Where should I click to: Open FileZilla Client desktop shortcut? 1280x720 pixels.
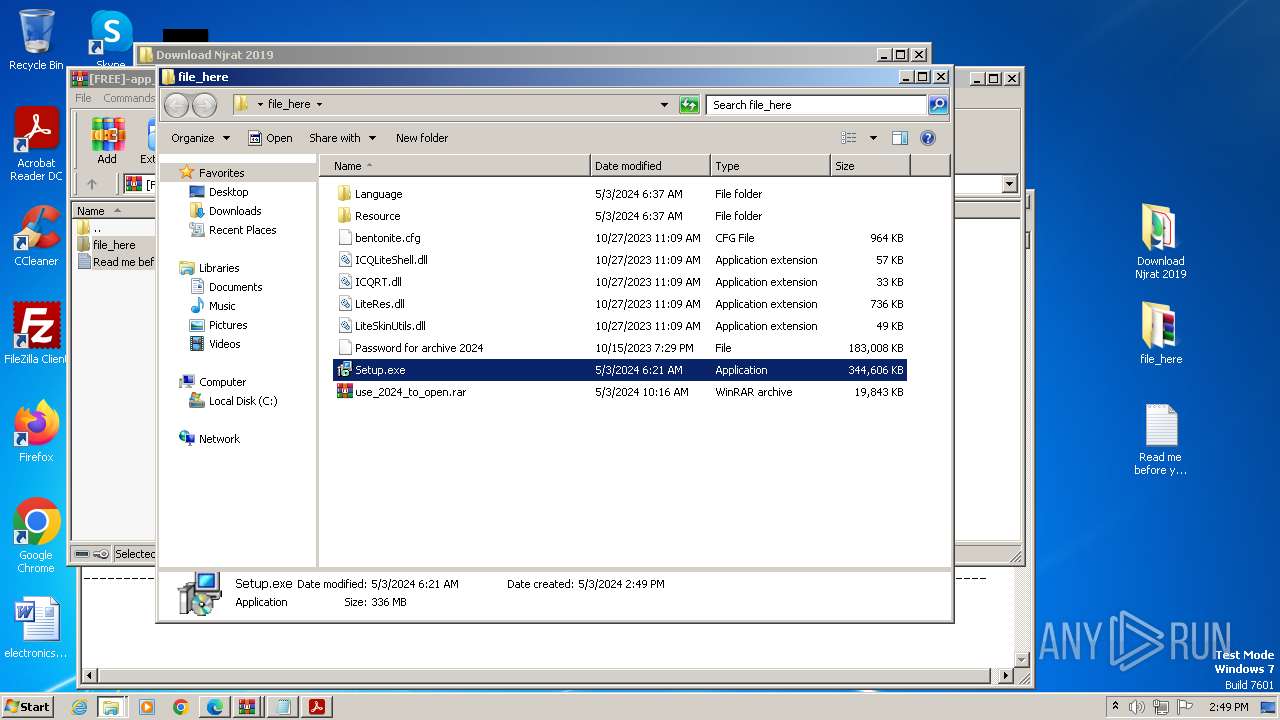(36, 333)
